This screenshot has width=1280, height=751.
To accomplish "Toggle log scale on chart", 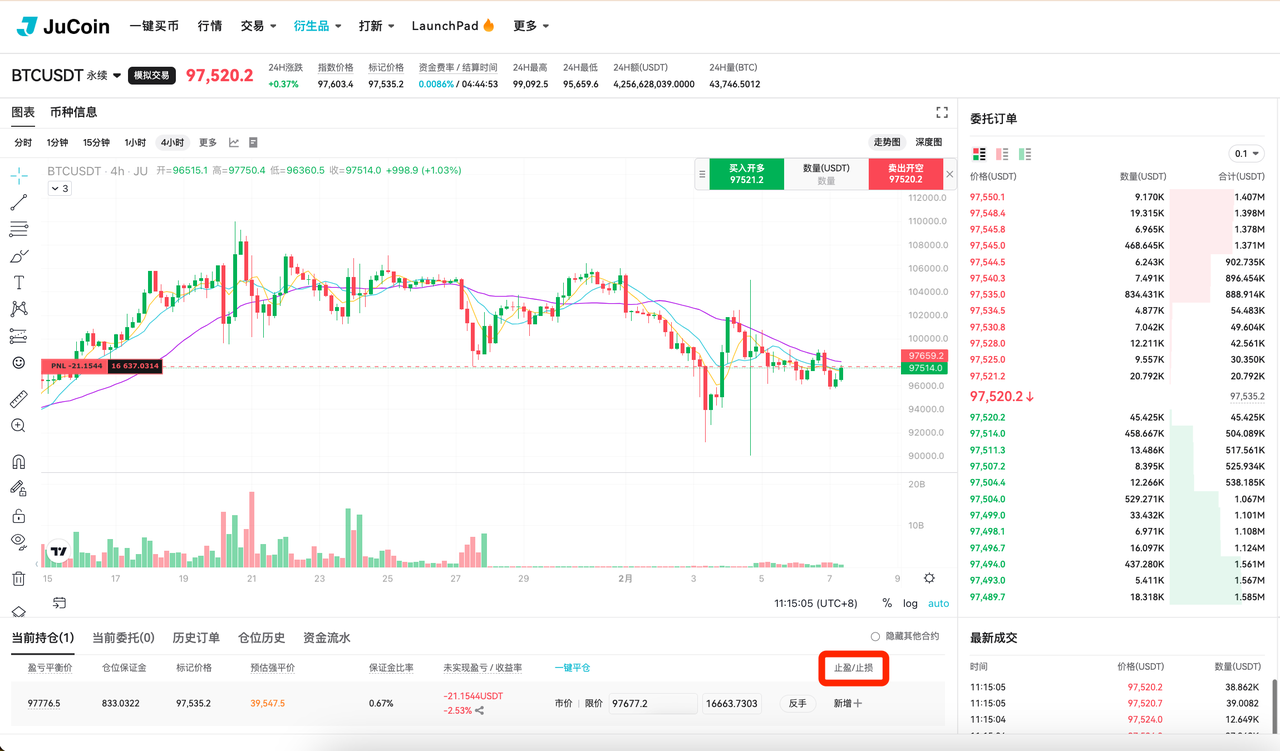I will [910, 603].
